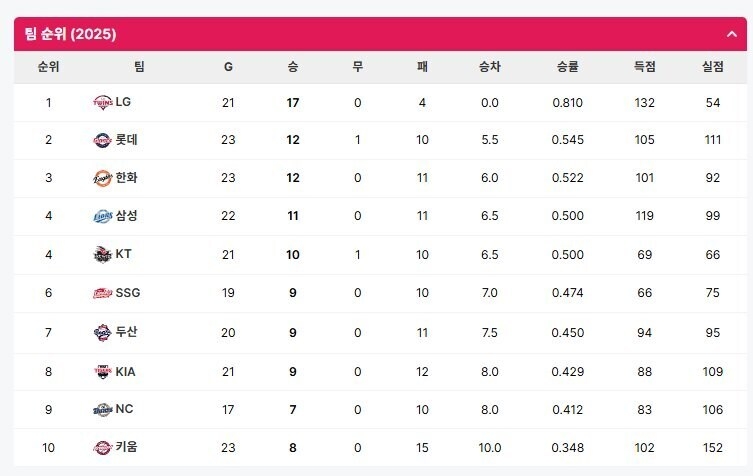Click the 삼성 Lions team logo
The height and width of the screenshot is (476, 753).
(102, 216)
